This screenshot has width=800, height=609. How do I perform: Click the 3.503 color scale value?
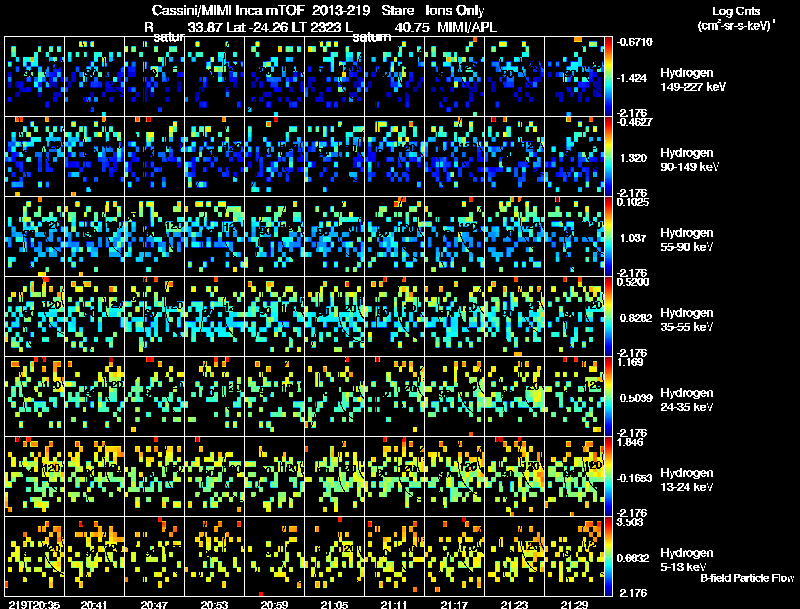[x=631, y=522]
